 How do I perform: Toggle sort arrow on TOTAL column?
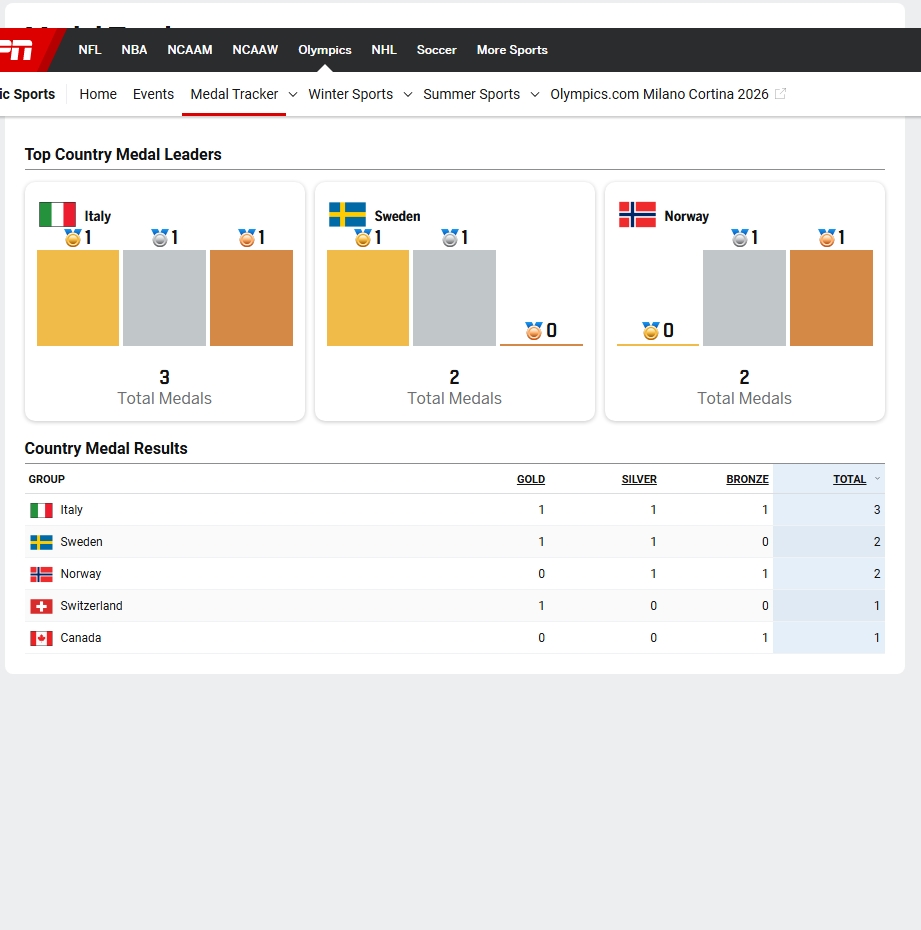point(877,479)
